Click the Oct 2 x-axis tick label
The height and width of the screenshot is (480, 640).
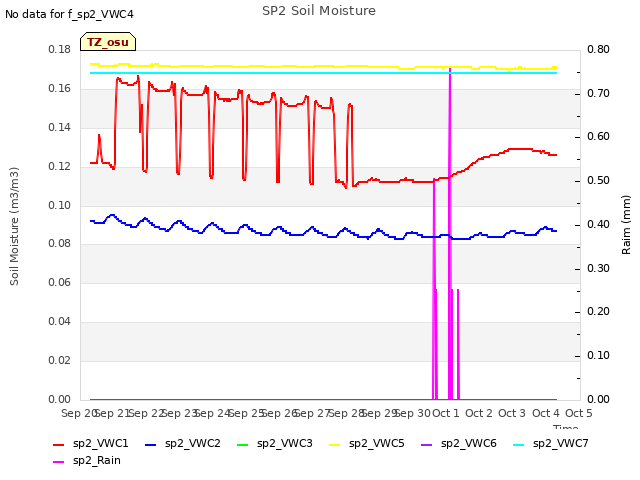coord(479,413)
